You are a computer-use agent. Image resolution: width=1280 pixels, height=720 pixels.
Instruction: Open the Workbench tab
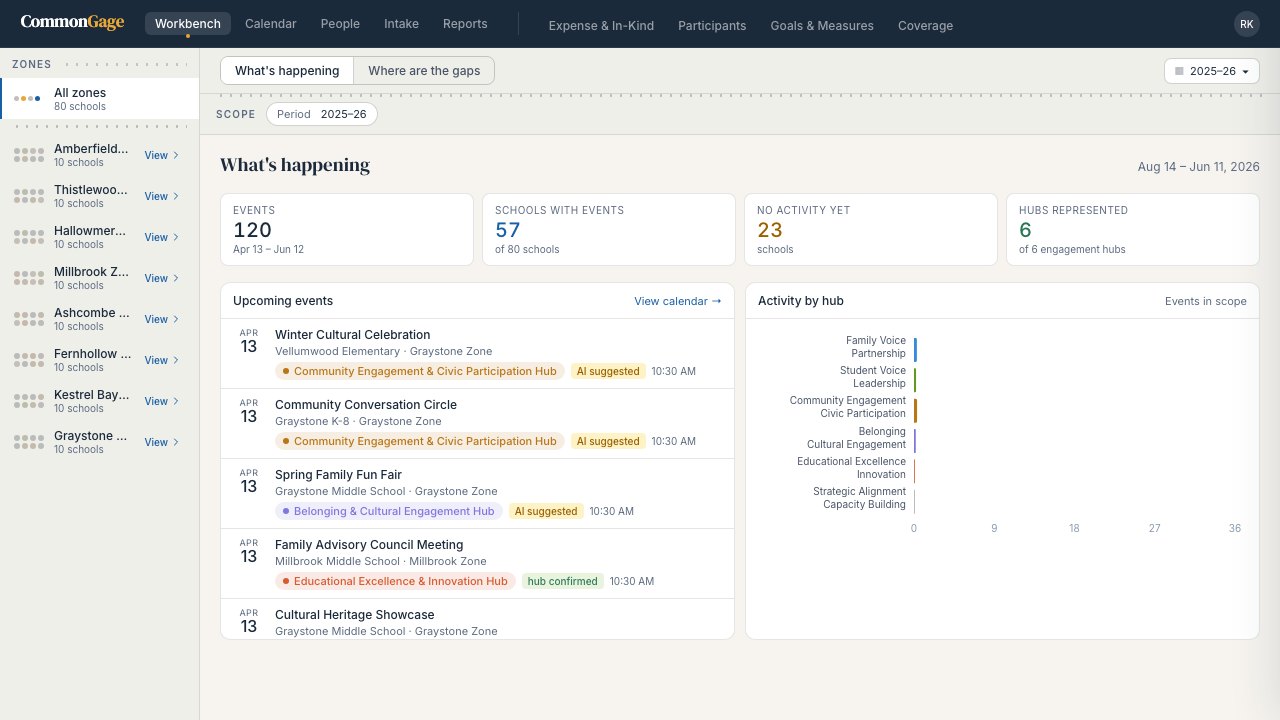188,24
